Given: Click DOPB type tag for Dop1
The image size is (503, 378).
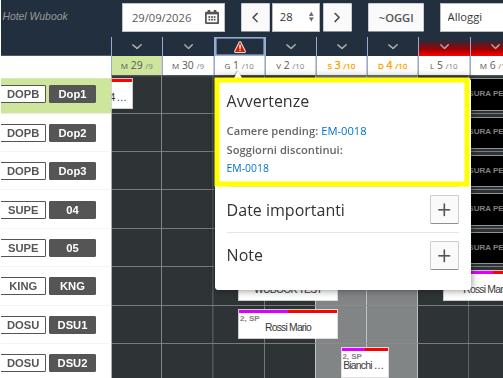Looking at the screenshot, I should (x=23, y=94).
